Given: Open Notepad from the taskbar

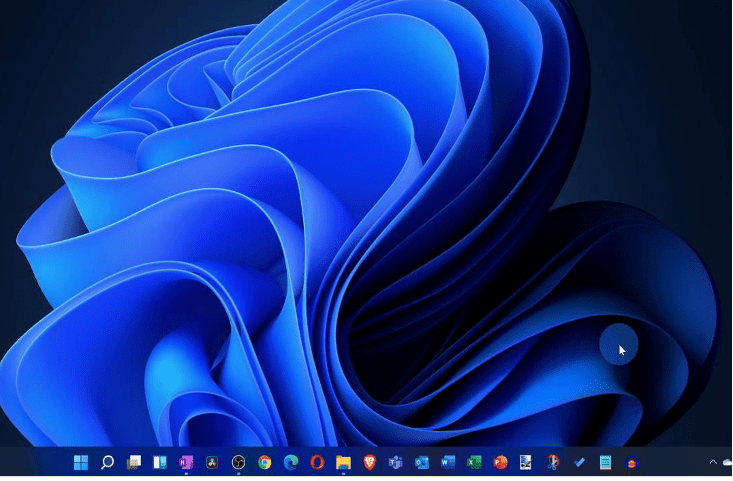Looking at the screenshot, I should [x=605, y=462].
